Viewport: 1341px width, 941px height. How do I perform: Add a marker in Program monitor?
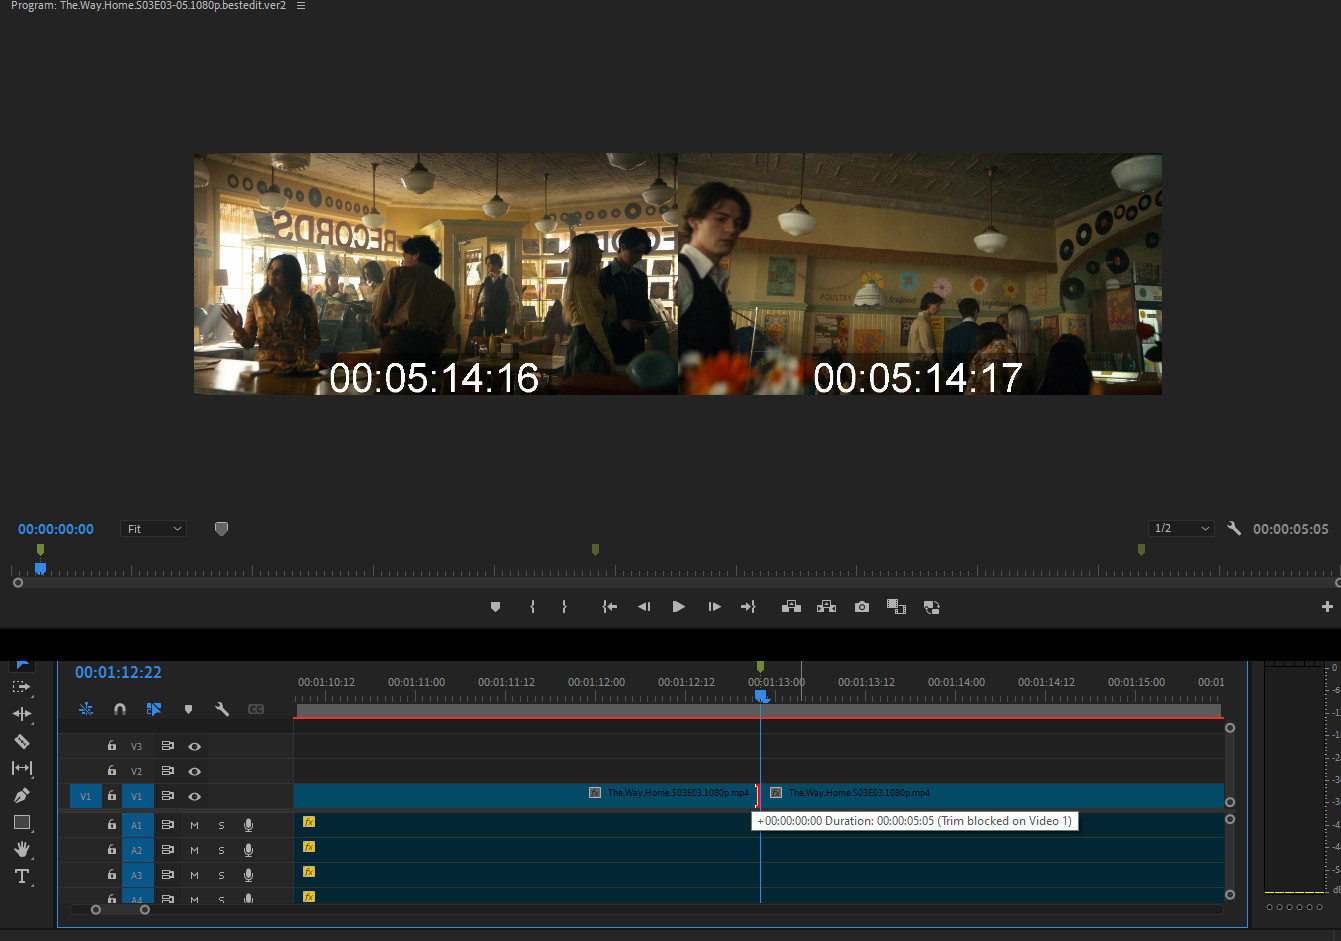point(495,607)
